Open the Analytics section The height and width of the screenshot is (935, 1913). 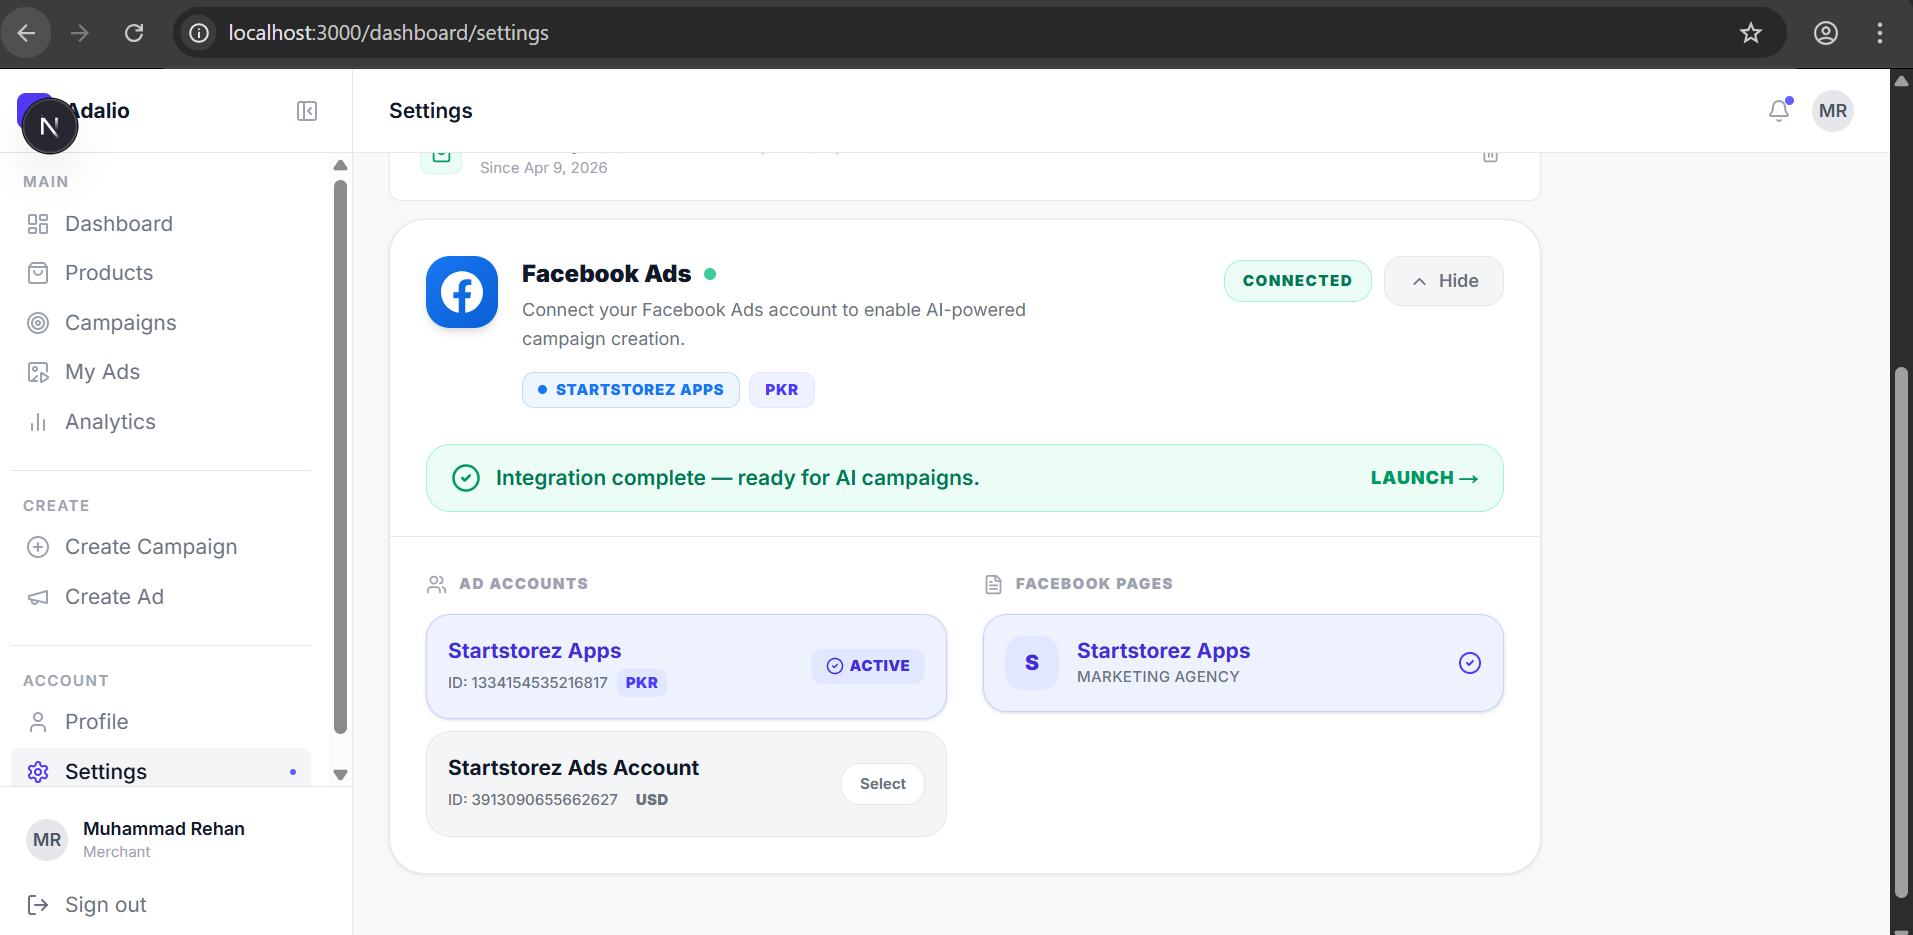click(161, 422)
